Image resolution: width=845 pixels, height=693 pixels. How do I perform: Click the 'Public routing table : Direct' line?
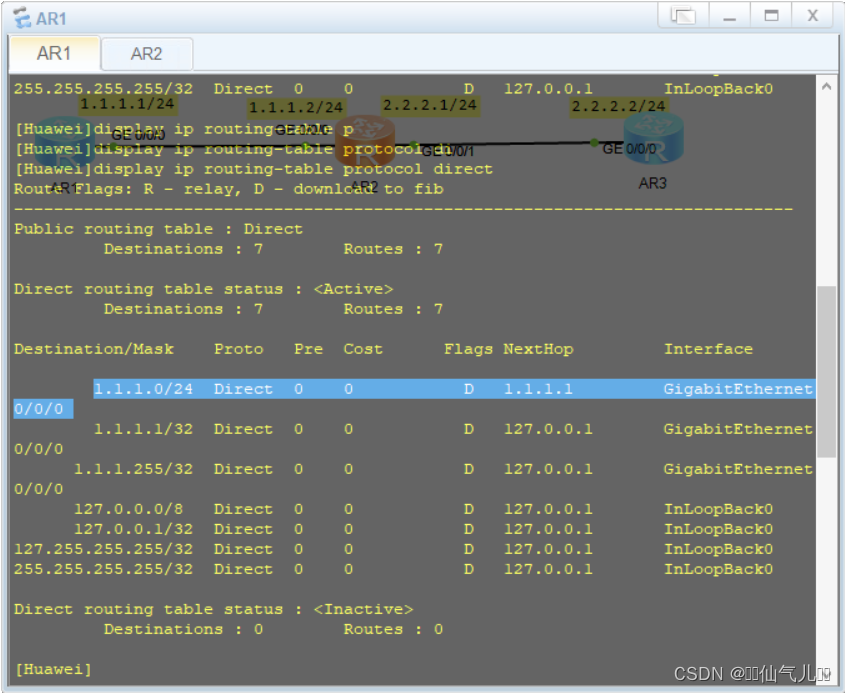point(158,229)
